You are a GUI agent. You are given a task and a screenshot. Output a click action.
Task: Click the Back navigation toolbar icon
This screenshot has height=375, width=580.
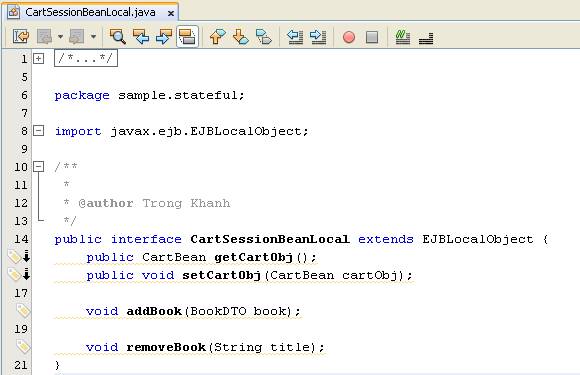pyautogui.click(x=44, y=36)
